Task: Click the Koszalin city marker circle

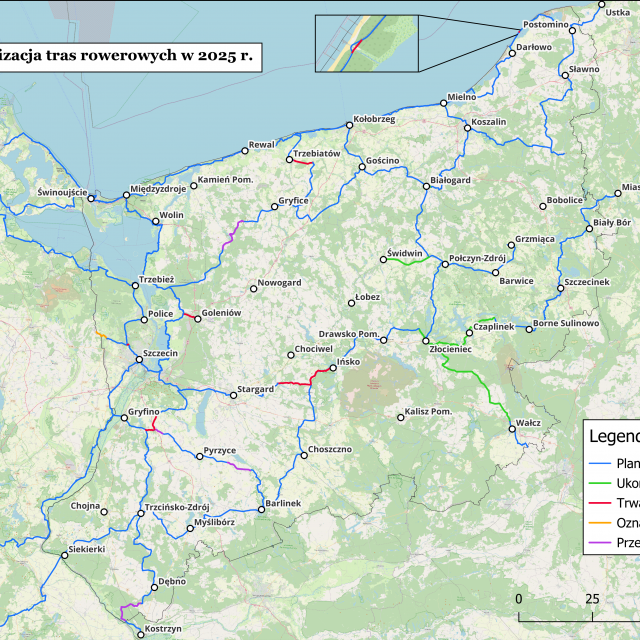Action: click(467, 127)
